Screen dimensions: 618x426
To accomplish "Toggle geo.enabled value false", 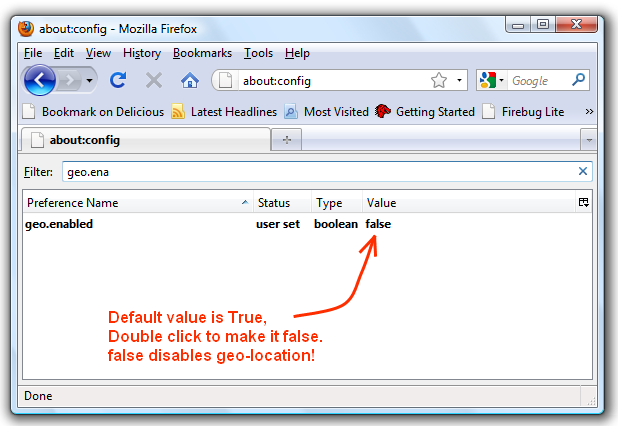I will click(x=378, y=224).
